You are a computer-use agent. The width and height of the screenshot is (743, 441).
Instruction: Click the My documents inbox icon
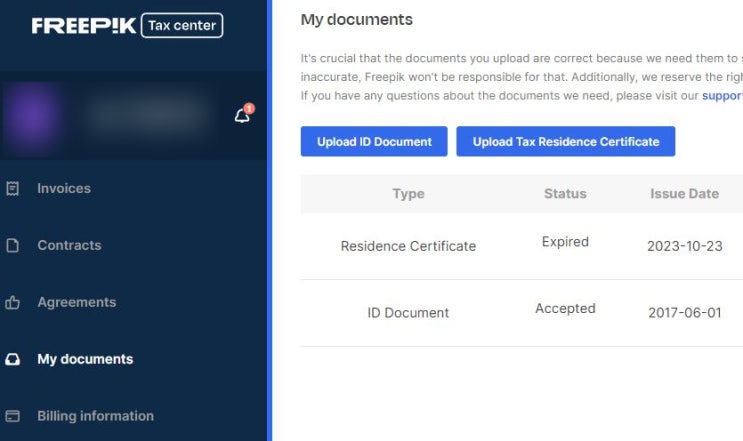click(x=13, y=359)
